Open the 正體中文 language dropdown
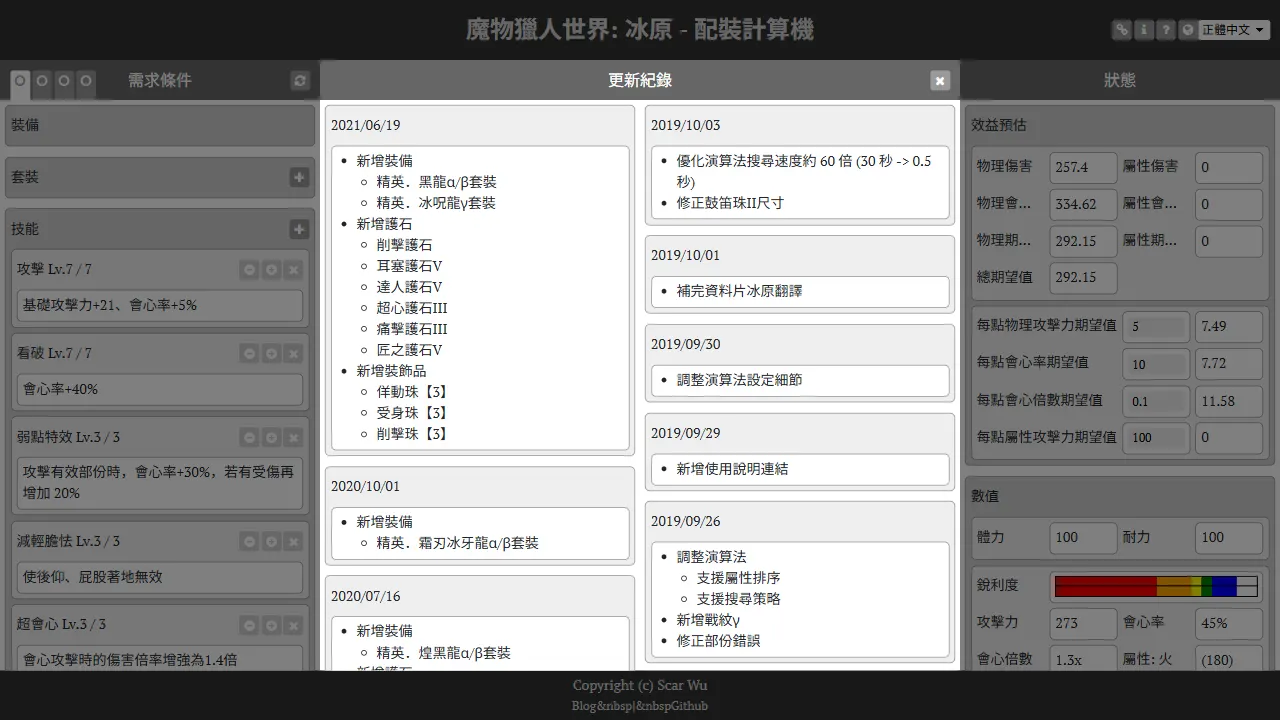Image resolution: width=1280 pixels, height=720 pixels. (1234, 30)
